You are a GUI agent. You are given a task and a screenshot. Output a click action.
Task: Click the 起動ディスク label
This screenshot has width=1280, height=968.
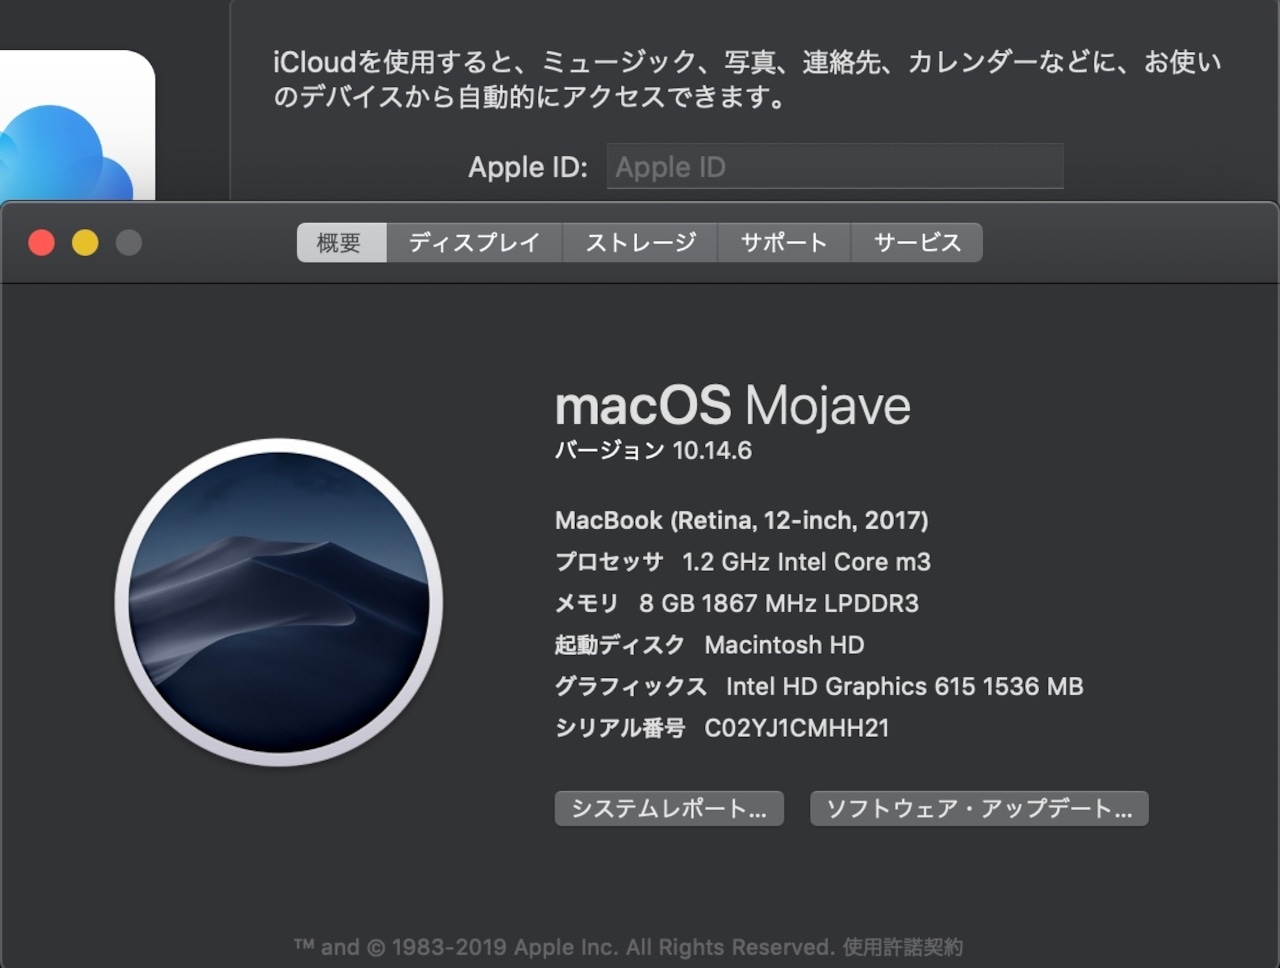[x=620, y=645]
